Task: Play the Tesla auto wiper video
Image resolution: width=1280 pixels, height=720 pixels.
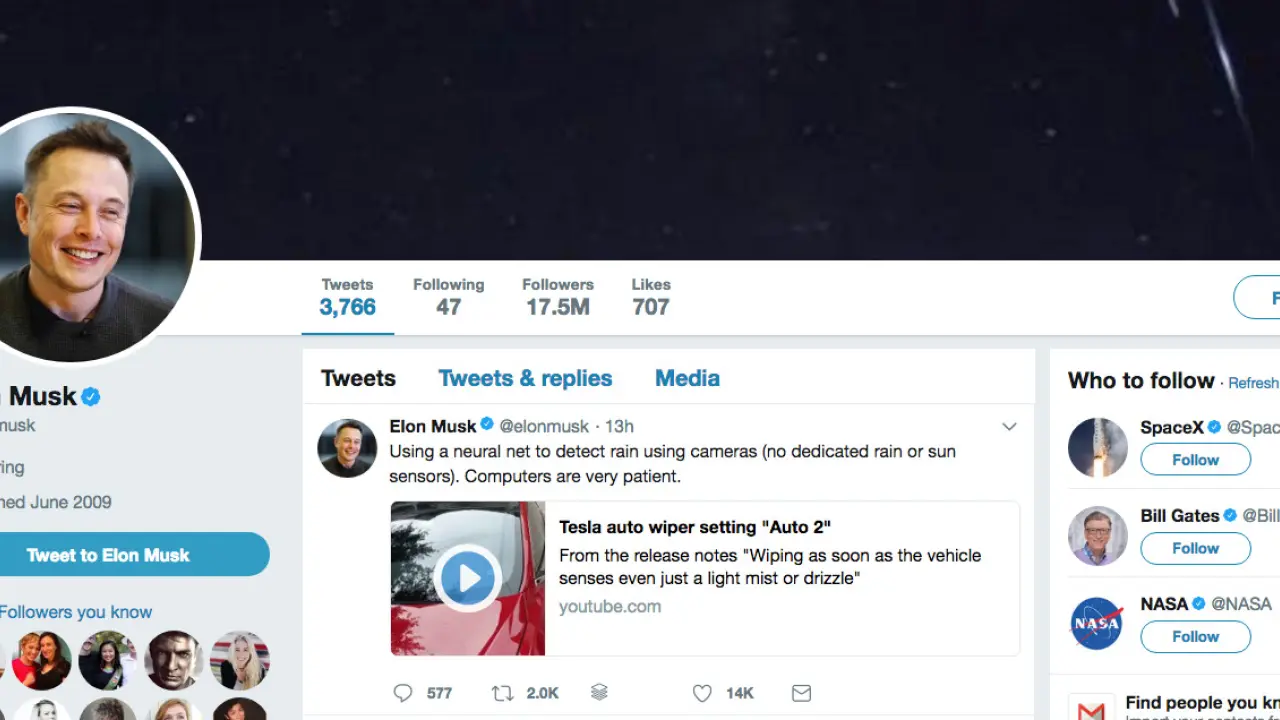Action: coord(467,578)
